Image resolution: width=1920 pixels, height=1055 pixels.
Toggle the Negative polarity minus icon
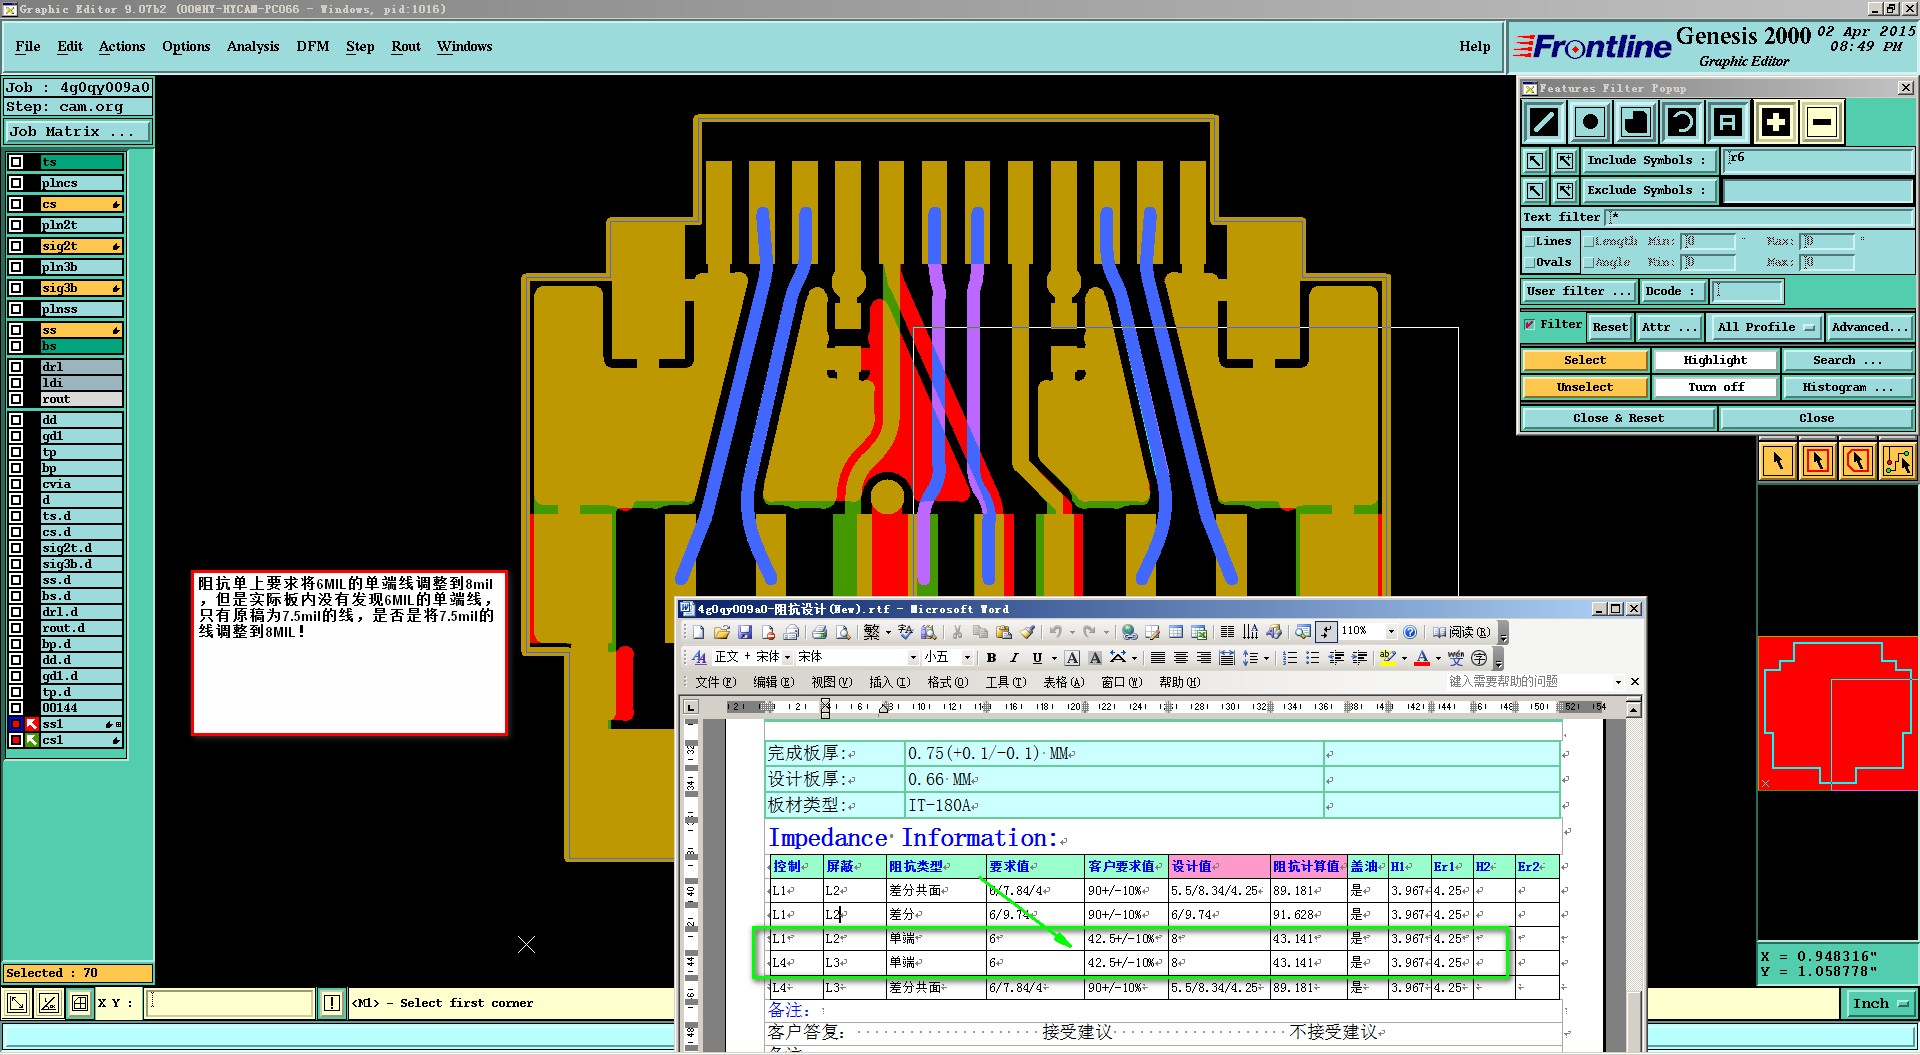[1822, 123]
